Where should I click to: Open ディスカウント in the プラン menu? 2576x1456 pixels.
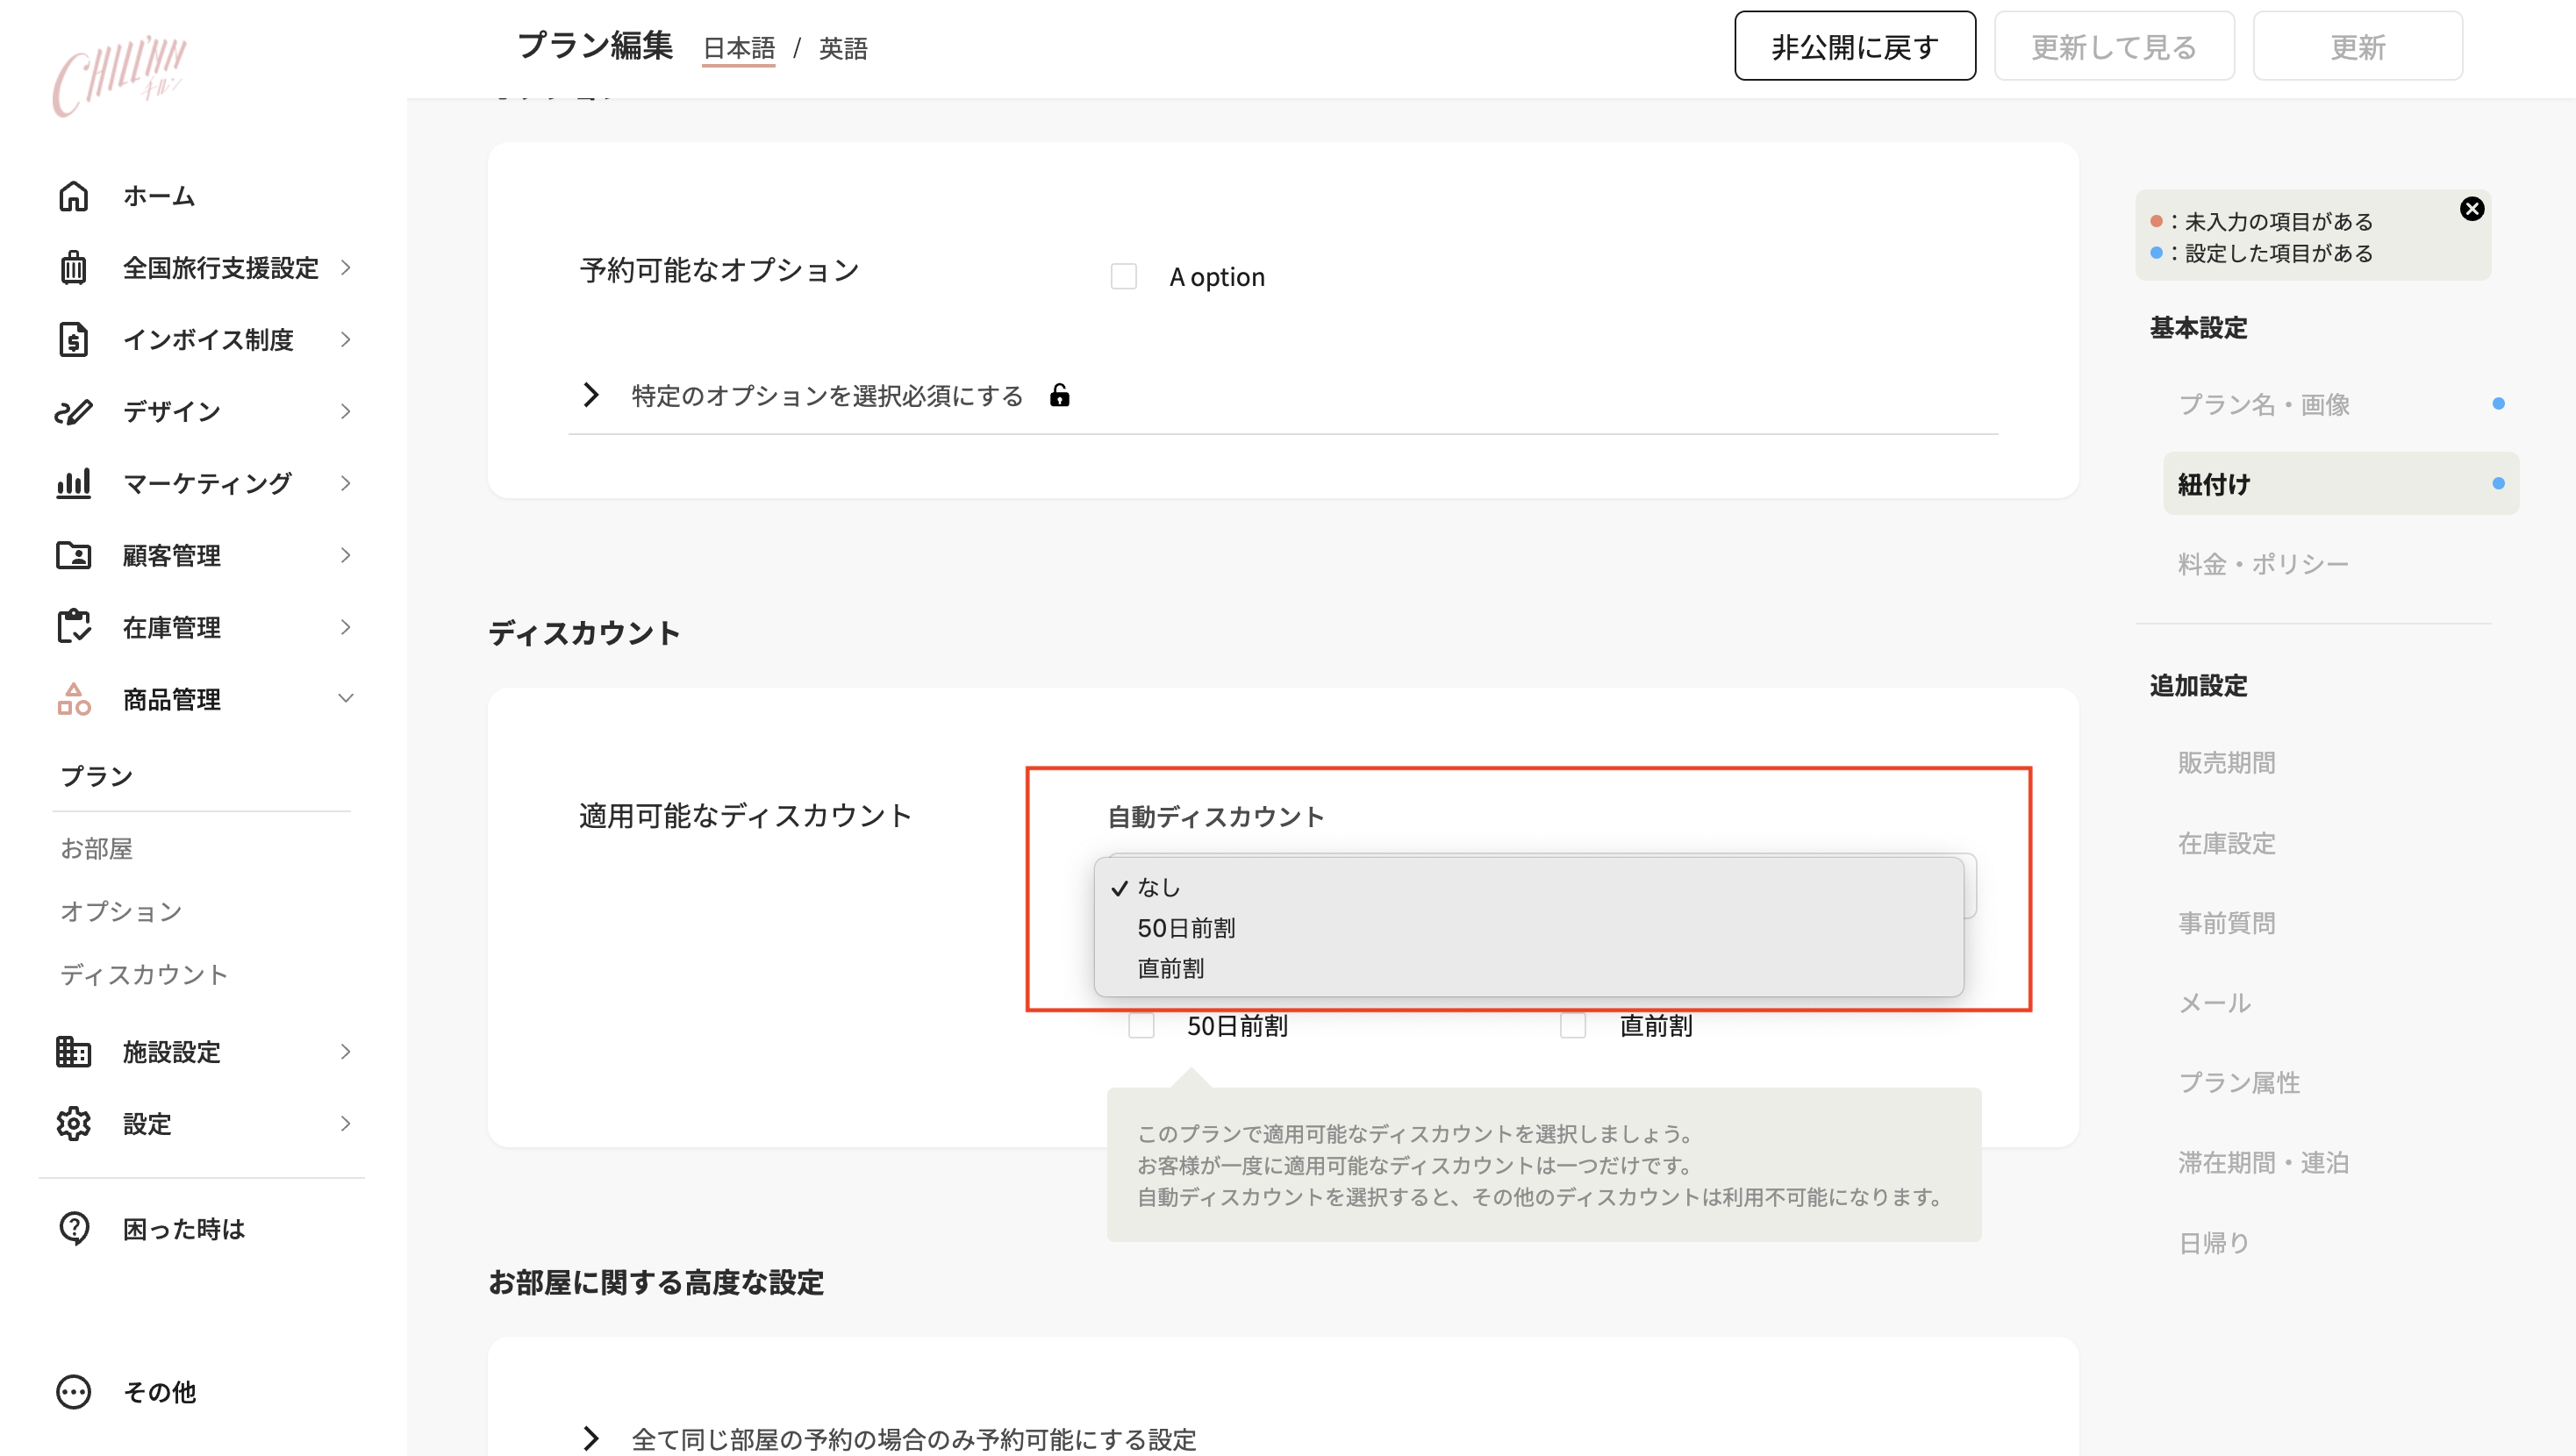144,974
